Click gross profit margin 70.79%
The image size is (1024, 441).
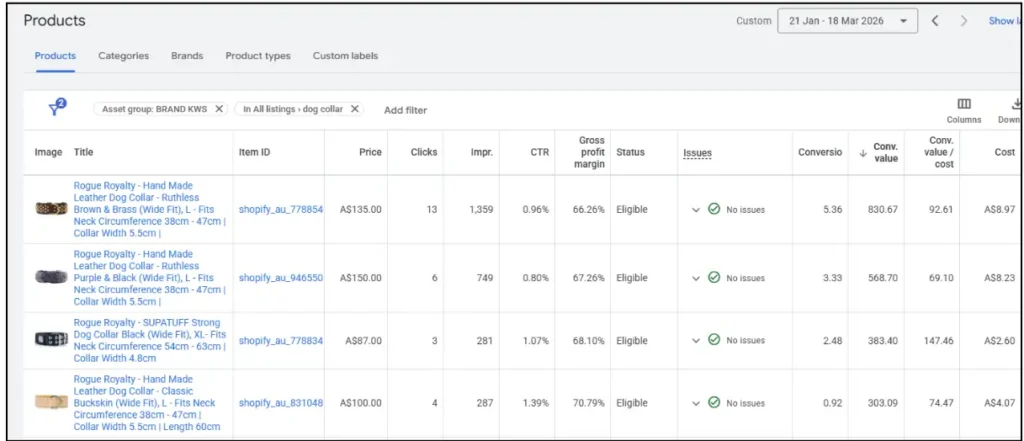(589, 403)
